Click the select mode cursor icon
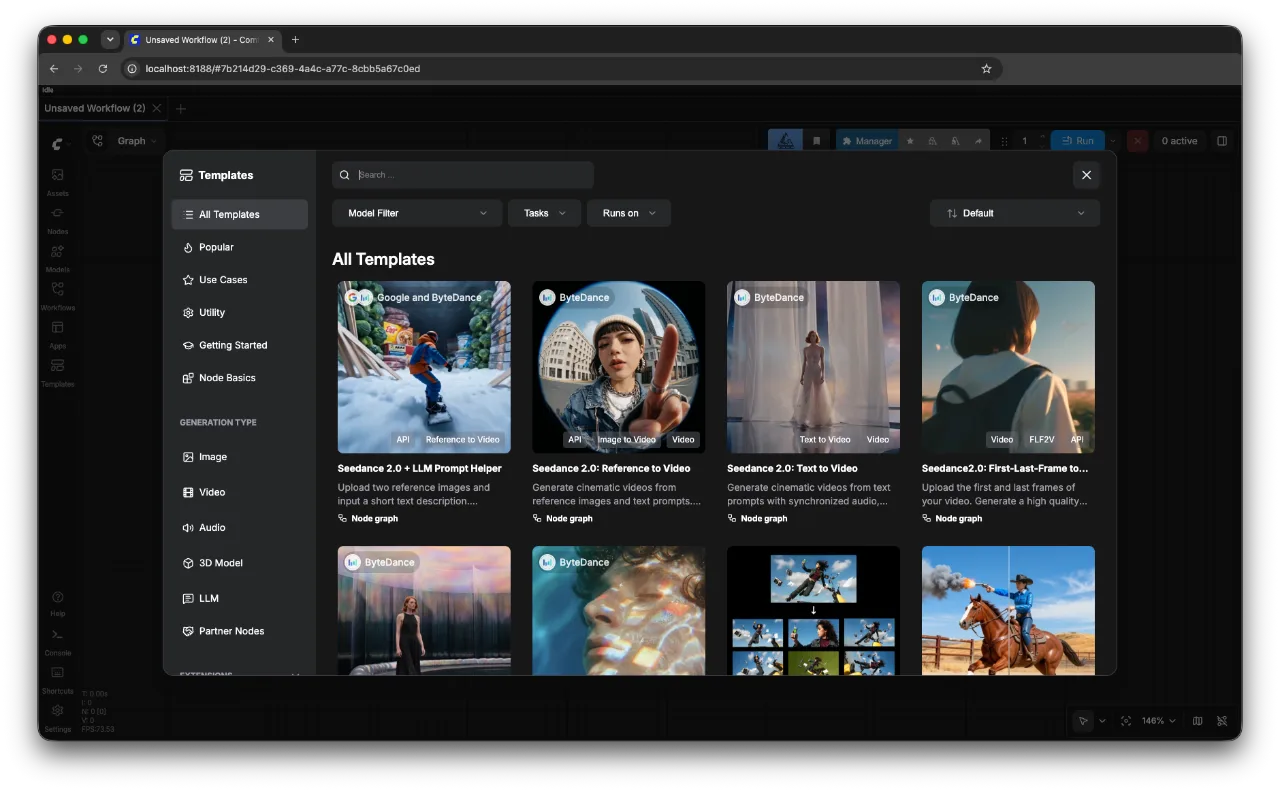Image resolution: width=1280 pixels, height=791 pixels. tap(1083, 721)
